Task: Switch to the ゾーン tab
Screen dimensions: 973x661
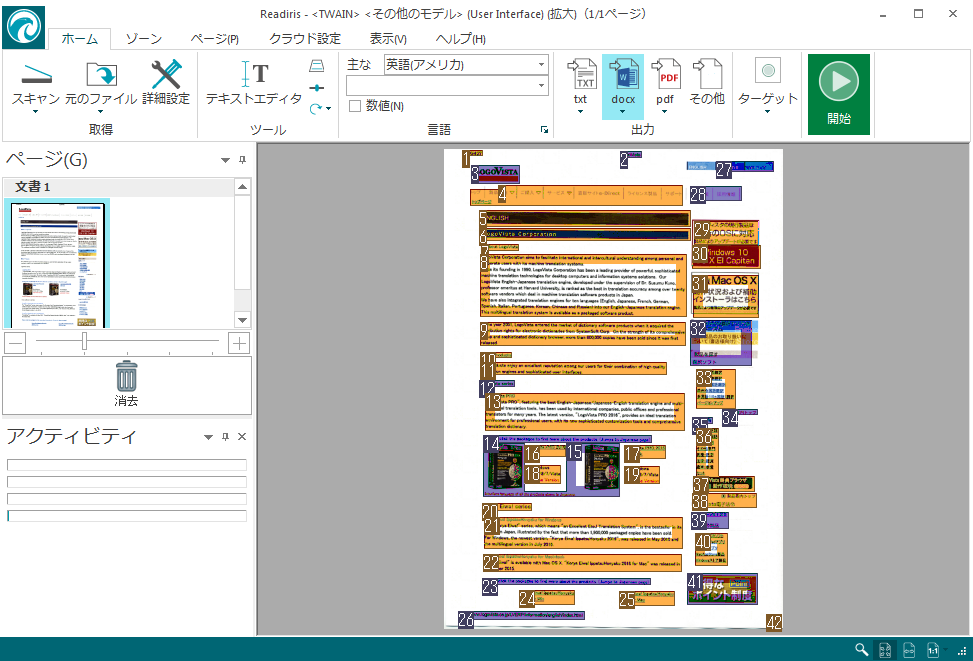Action: [x=143, y=38]
